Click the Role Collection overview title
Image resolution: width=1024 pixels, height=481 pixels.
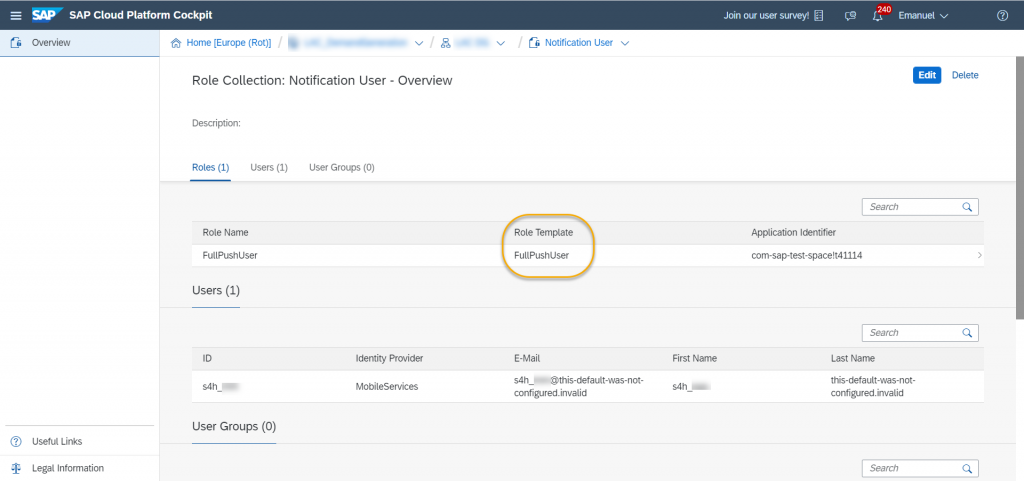[x=322, y=81]
